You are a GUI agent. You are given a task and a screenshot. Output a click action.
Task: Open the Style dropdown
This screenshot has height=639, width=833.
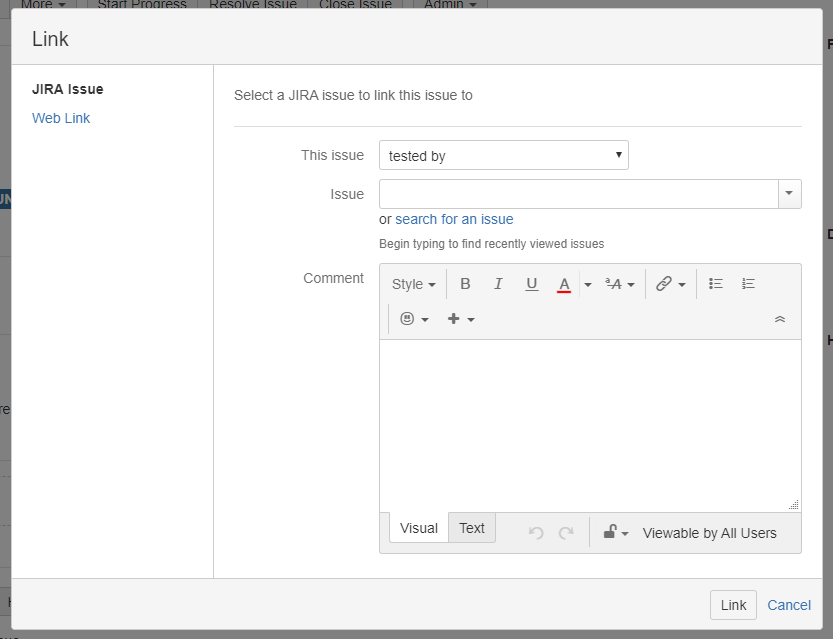coord(413,284)
